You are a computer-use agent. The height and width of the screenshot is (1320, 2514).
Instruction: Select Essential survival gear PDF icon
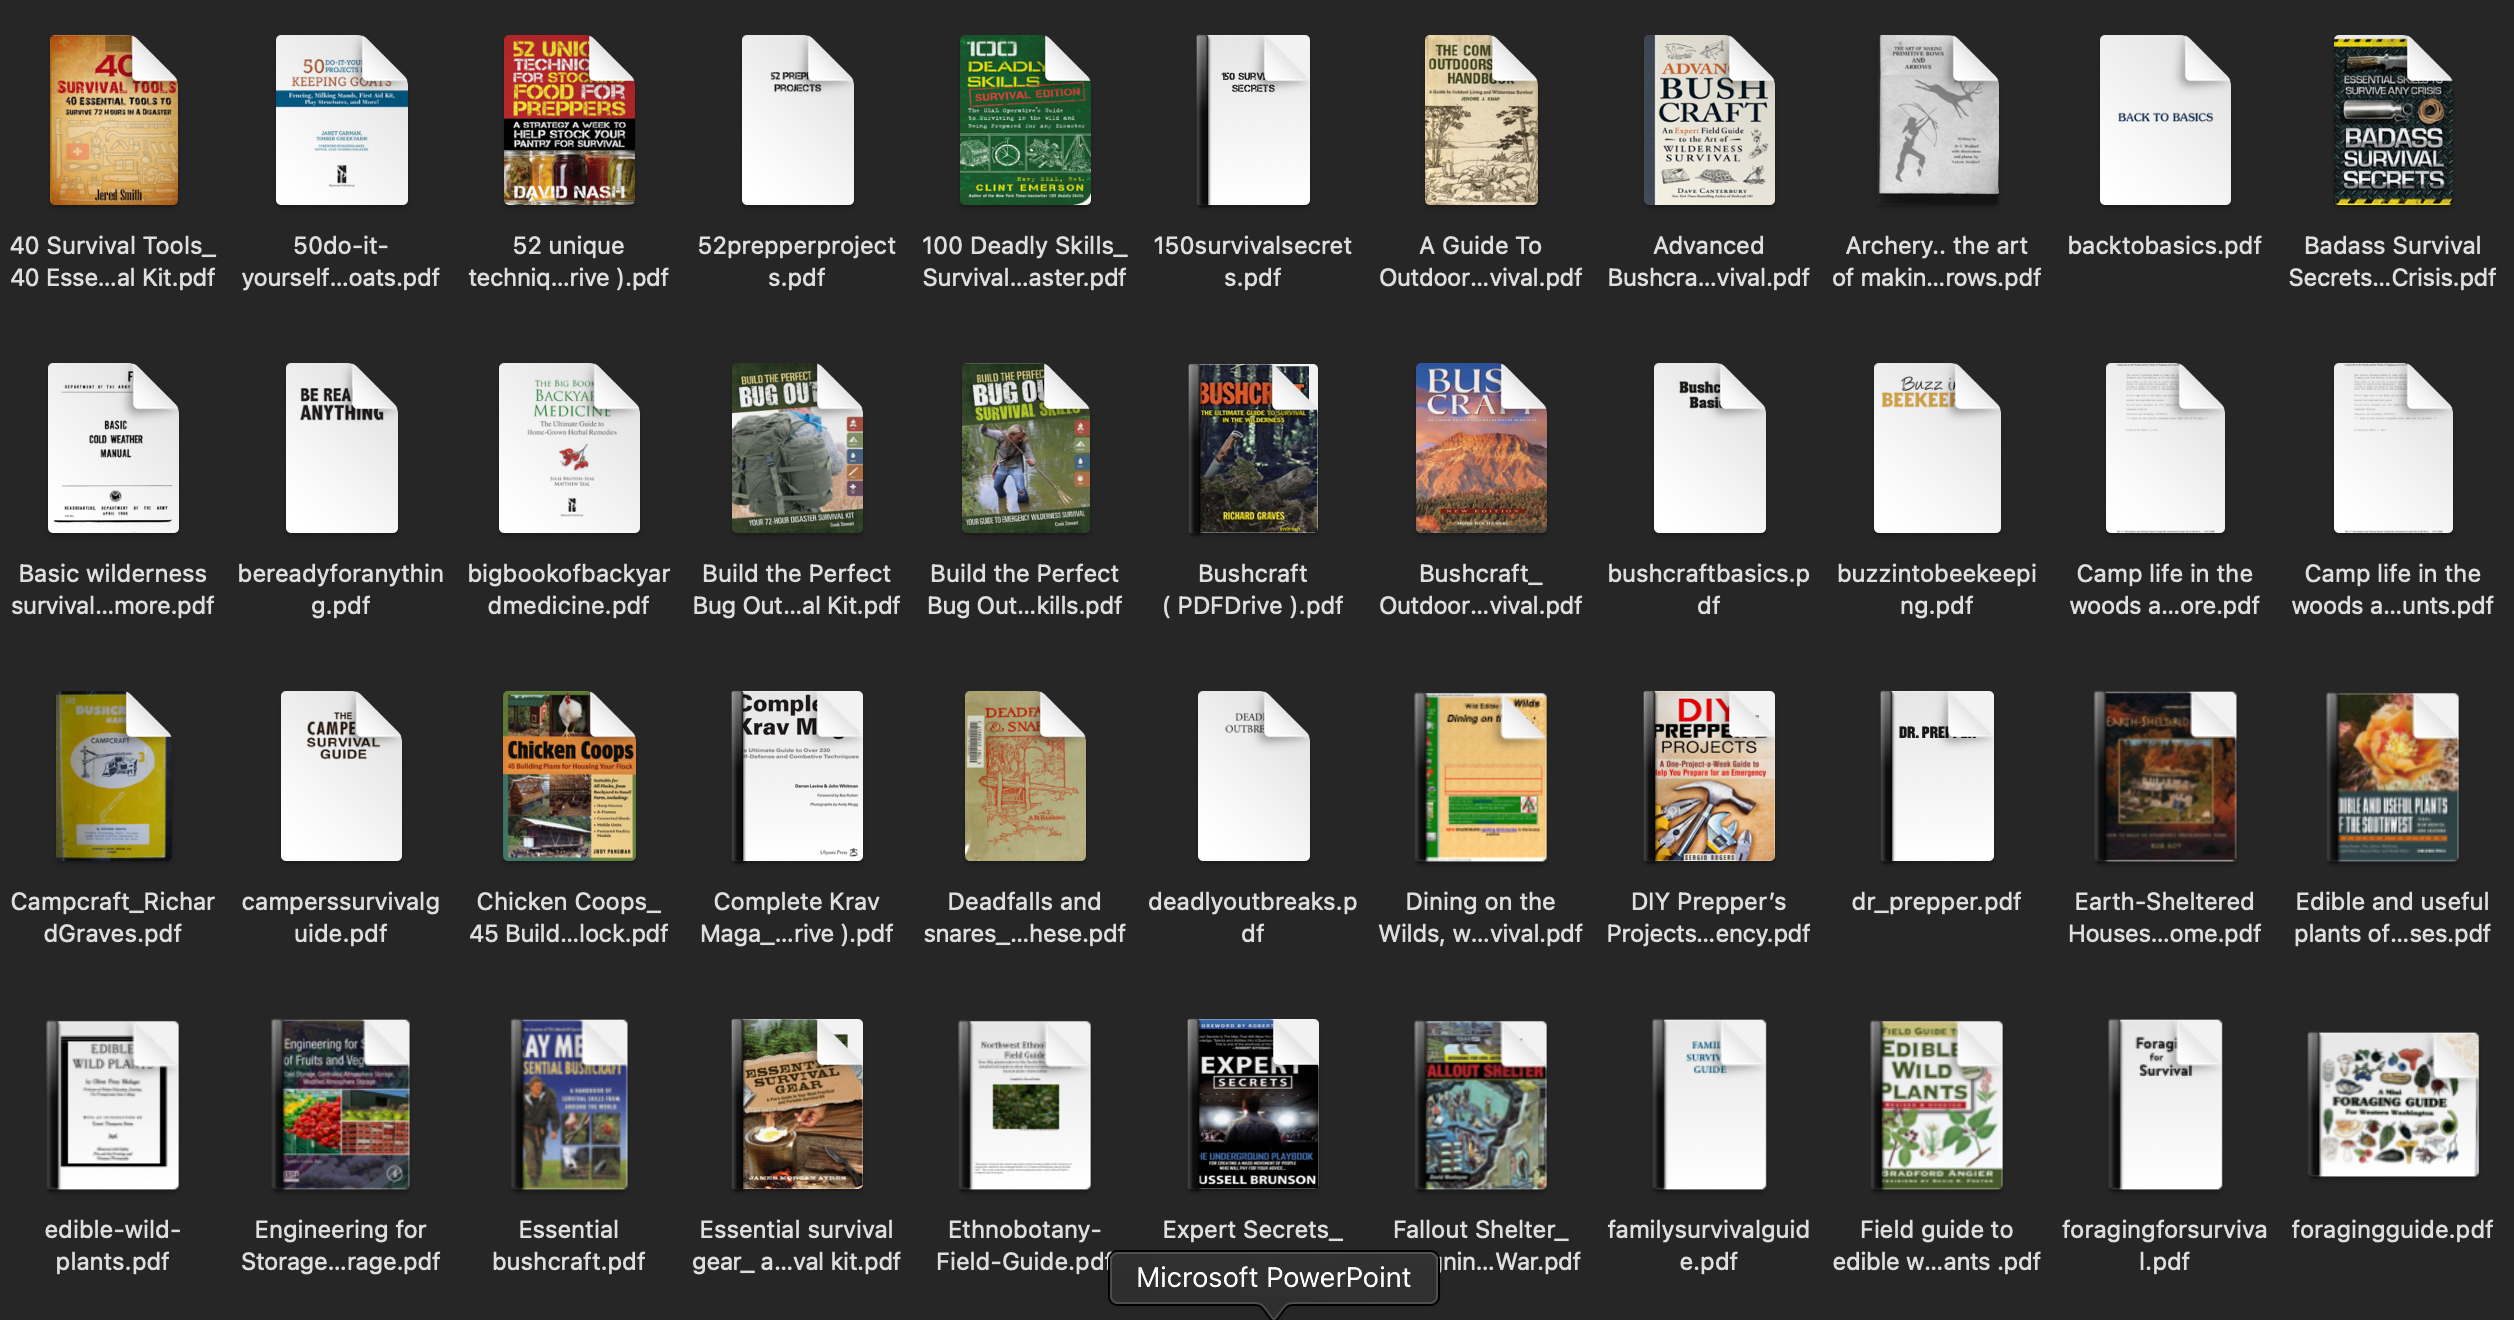tap(797, 1104)
